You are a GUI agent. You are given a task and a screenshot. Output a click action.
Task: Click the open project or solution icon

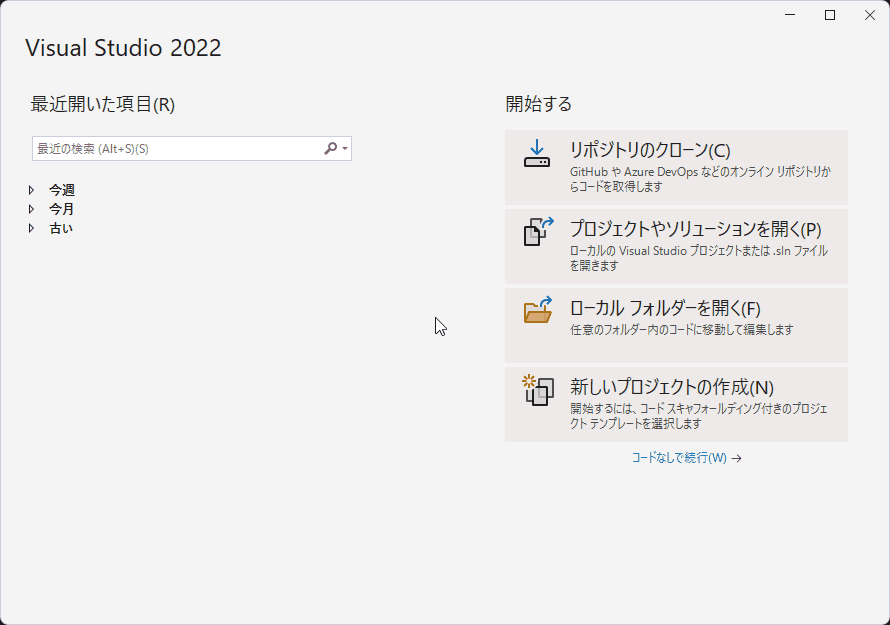[538, 232]
